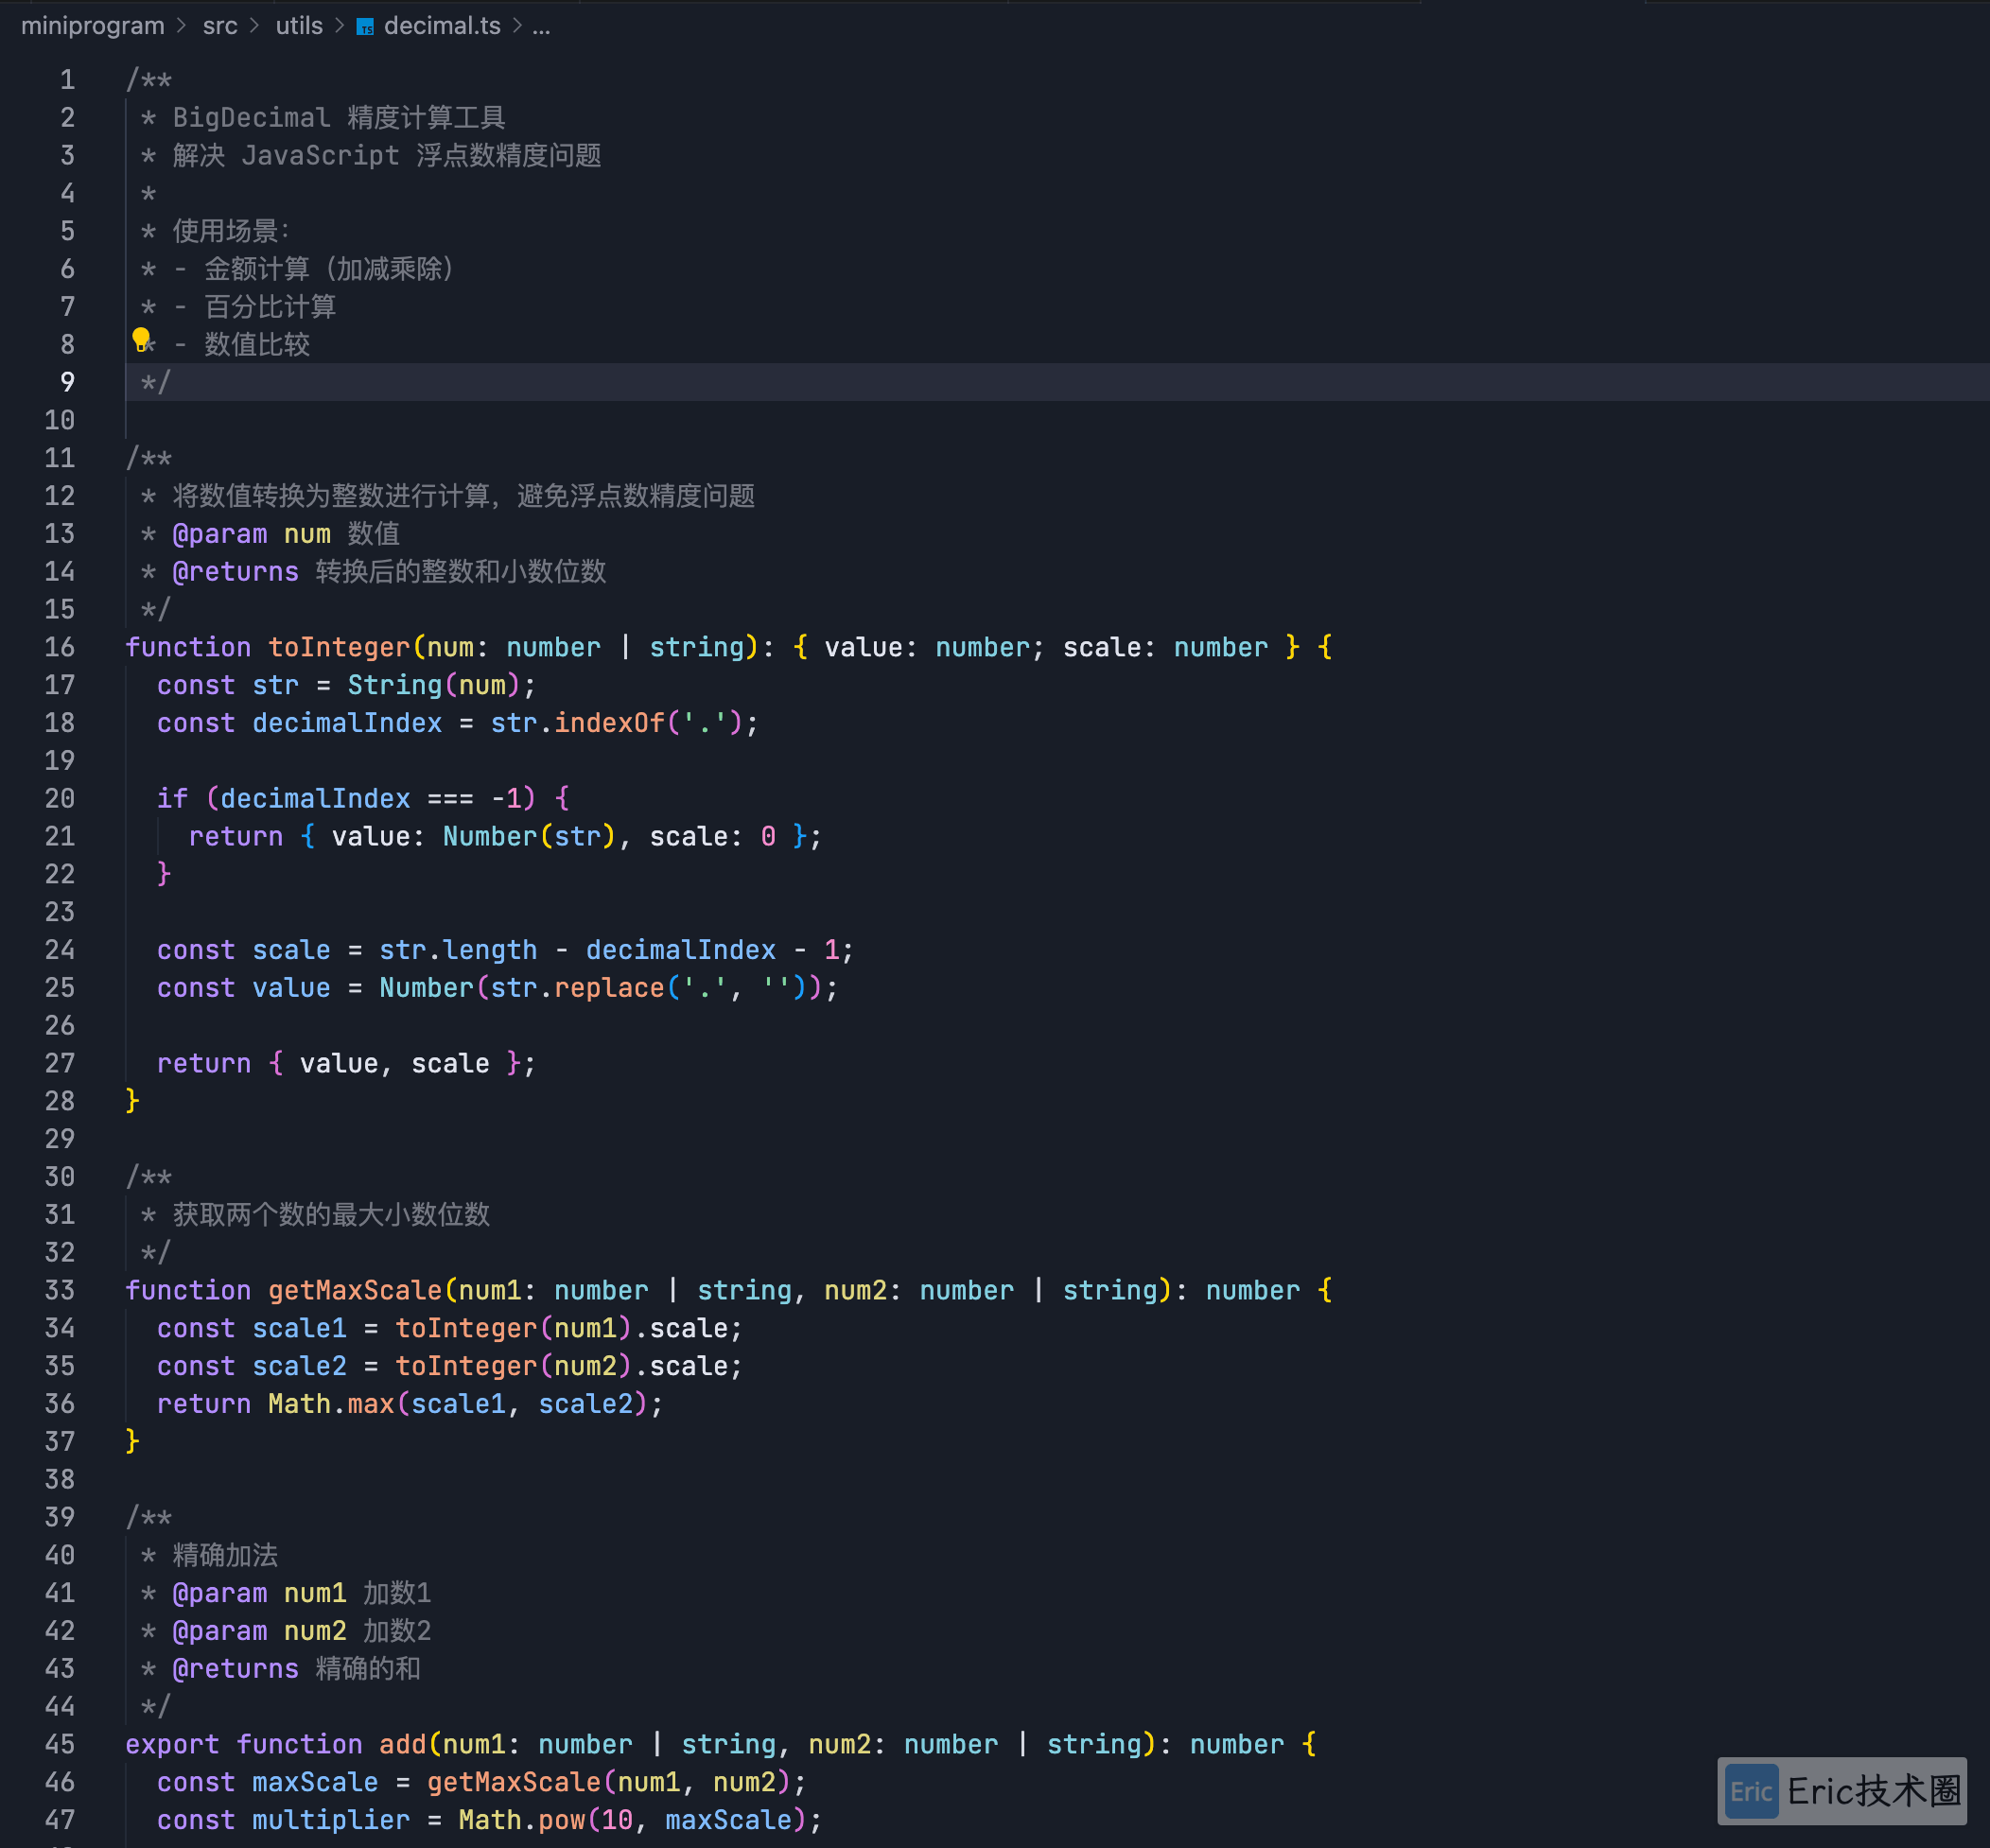
Task: Click the toInteger function name on line 16
Action: pos(339,647)
